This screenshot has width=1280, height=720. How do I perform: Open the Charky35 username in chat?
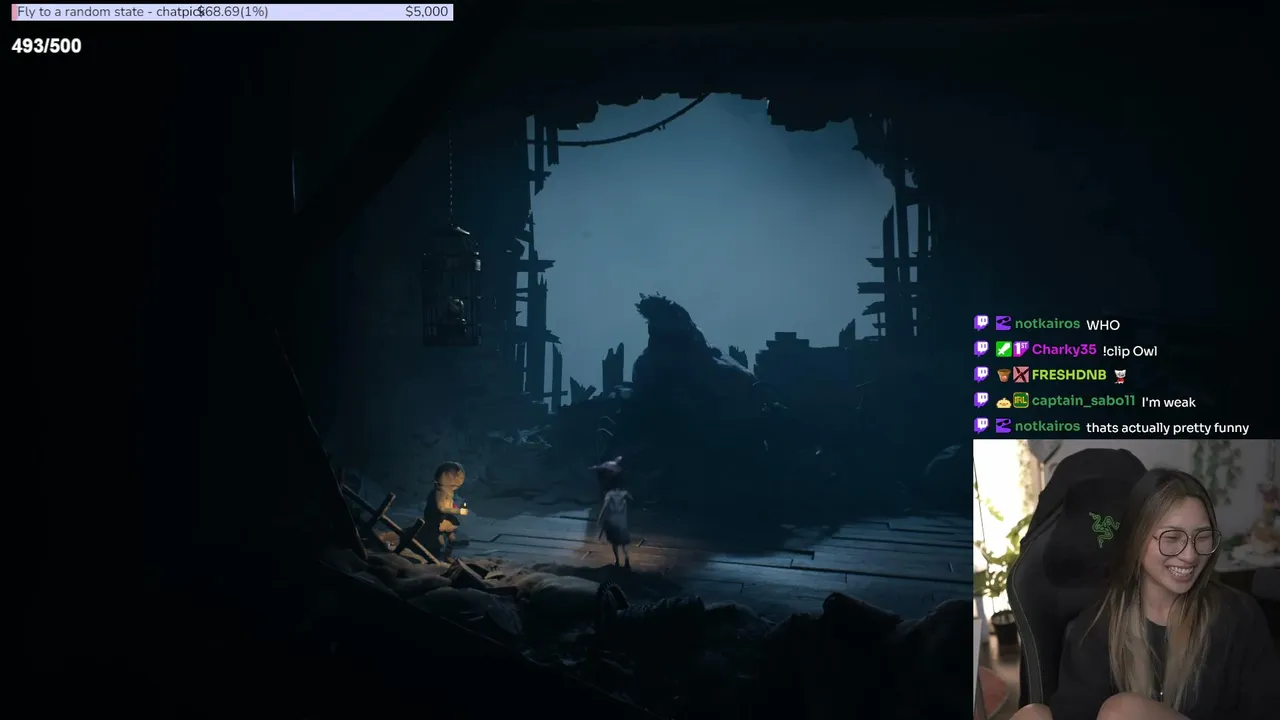[x=1064, y=350]
